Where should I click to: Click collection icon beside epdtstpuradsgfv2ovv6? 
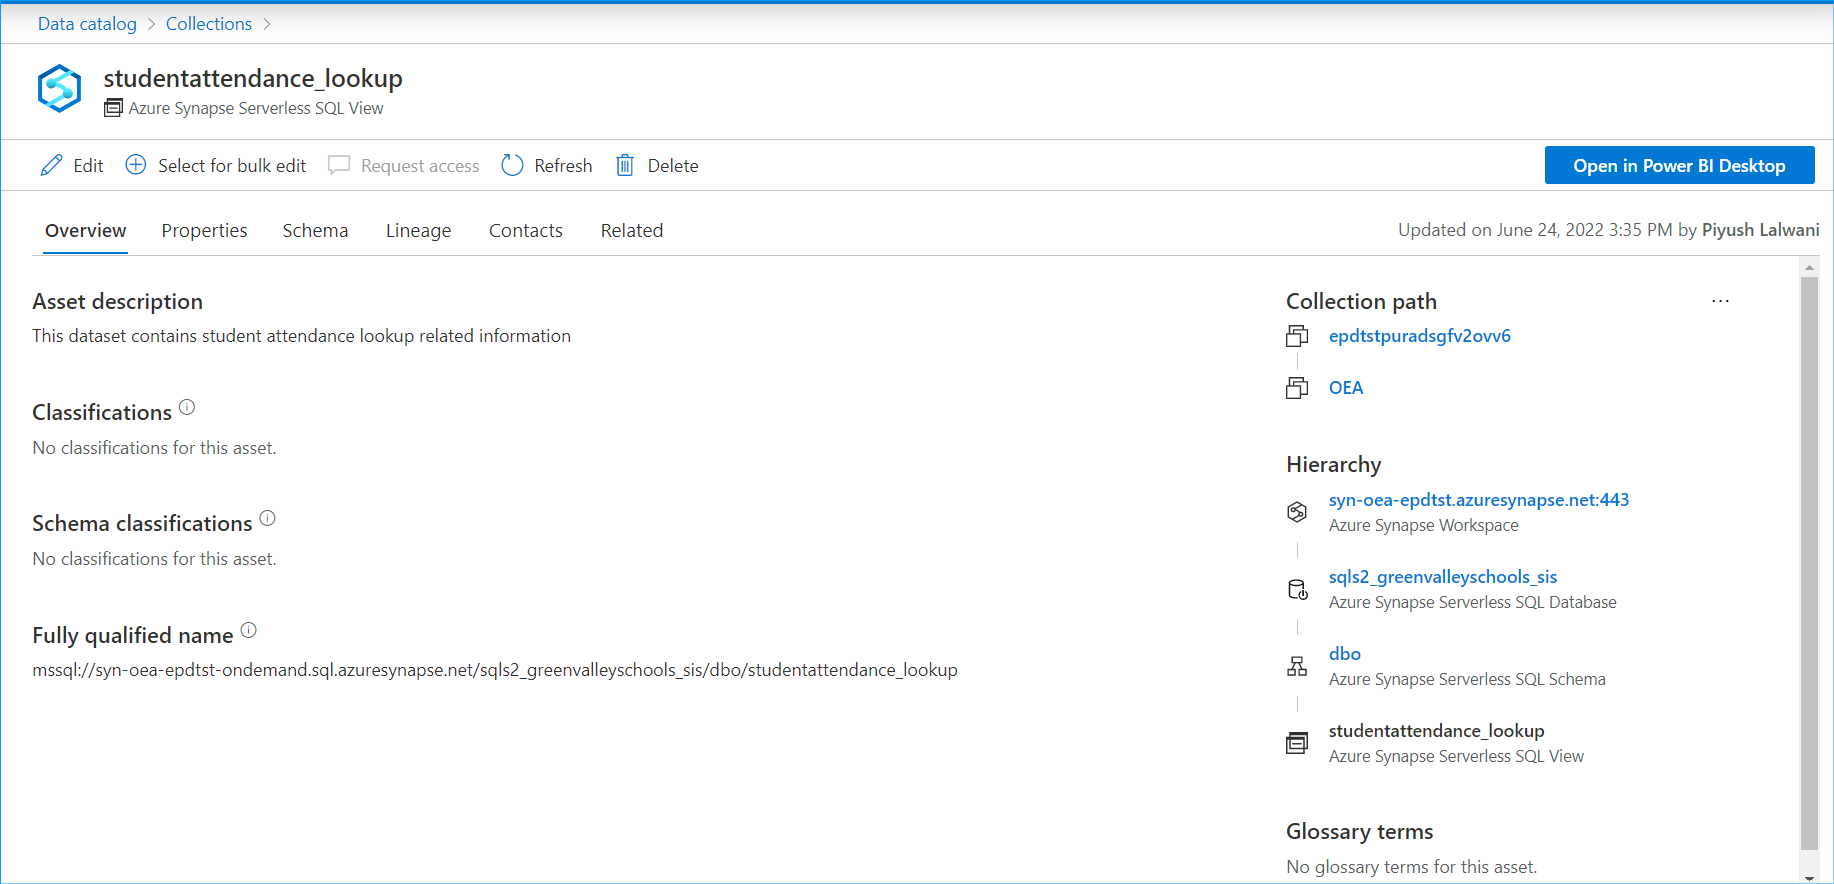(x=1297, y=336)
